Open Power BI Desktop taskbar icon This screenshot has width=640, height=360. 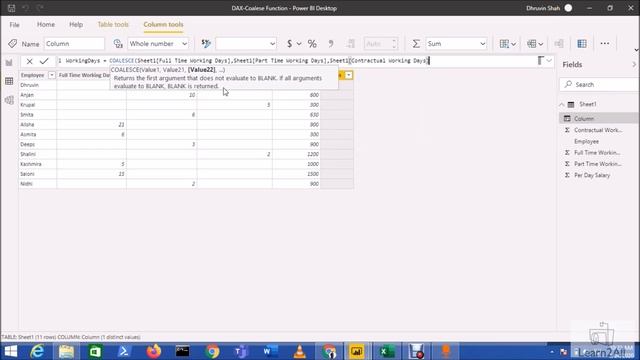click(x=356, y=351)
